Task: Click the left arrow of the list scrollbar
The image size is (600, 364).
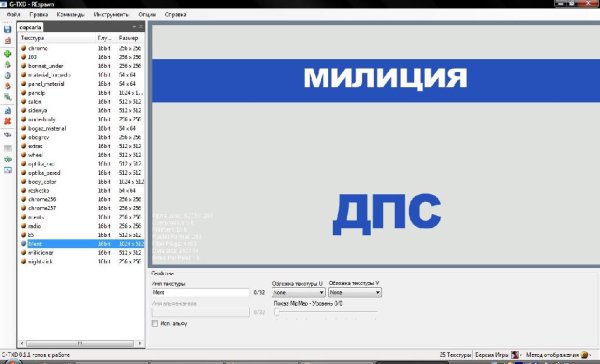Action: pyautogui.click(x=22, y=343)
